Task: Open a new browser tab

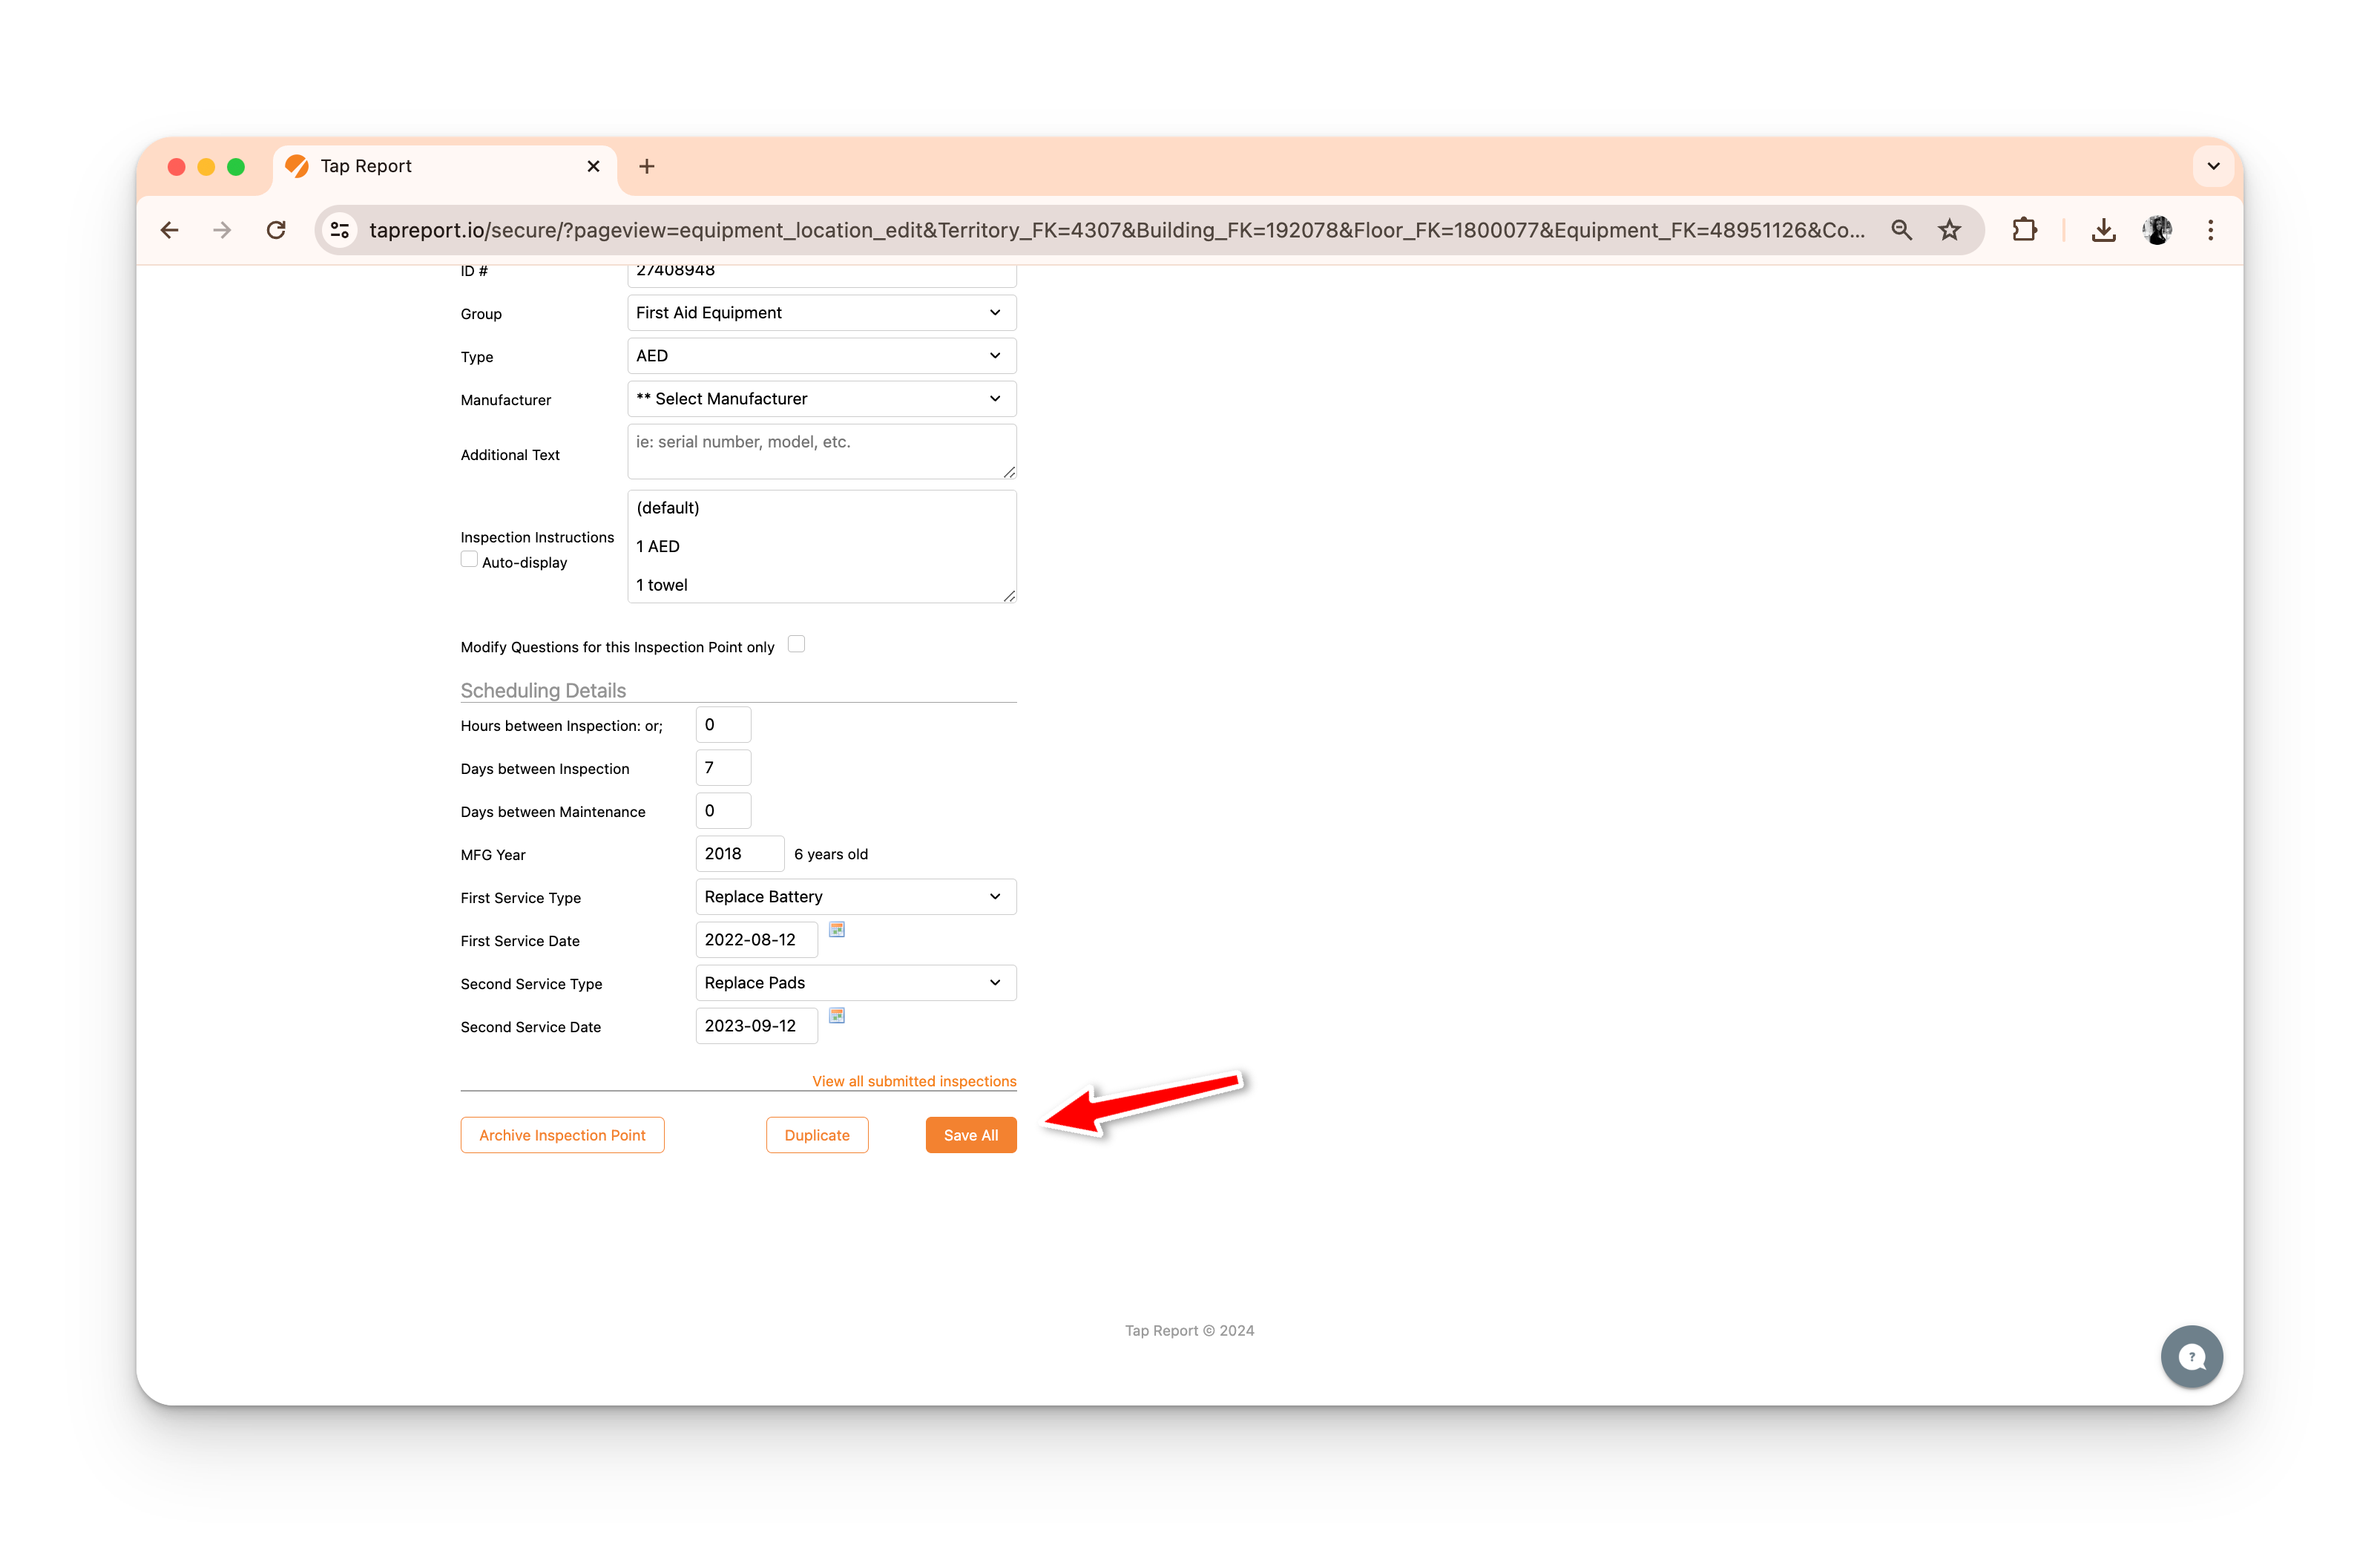Action: click(646, 166)
